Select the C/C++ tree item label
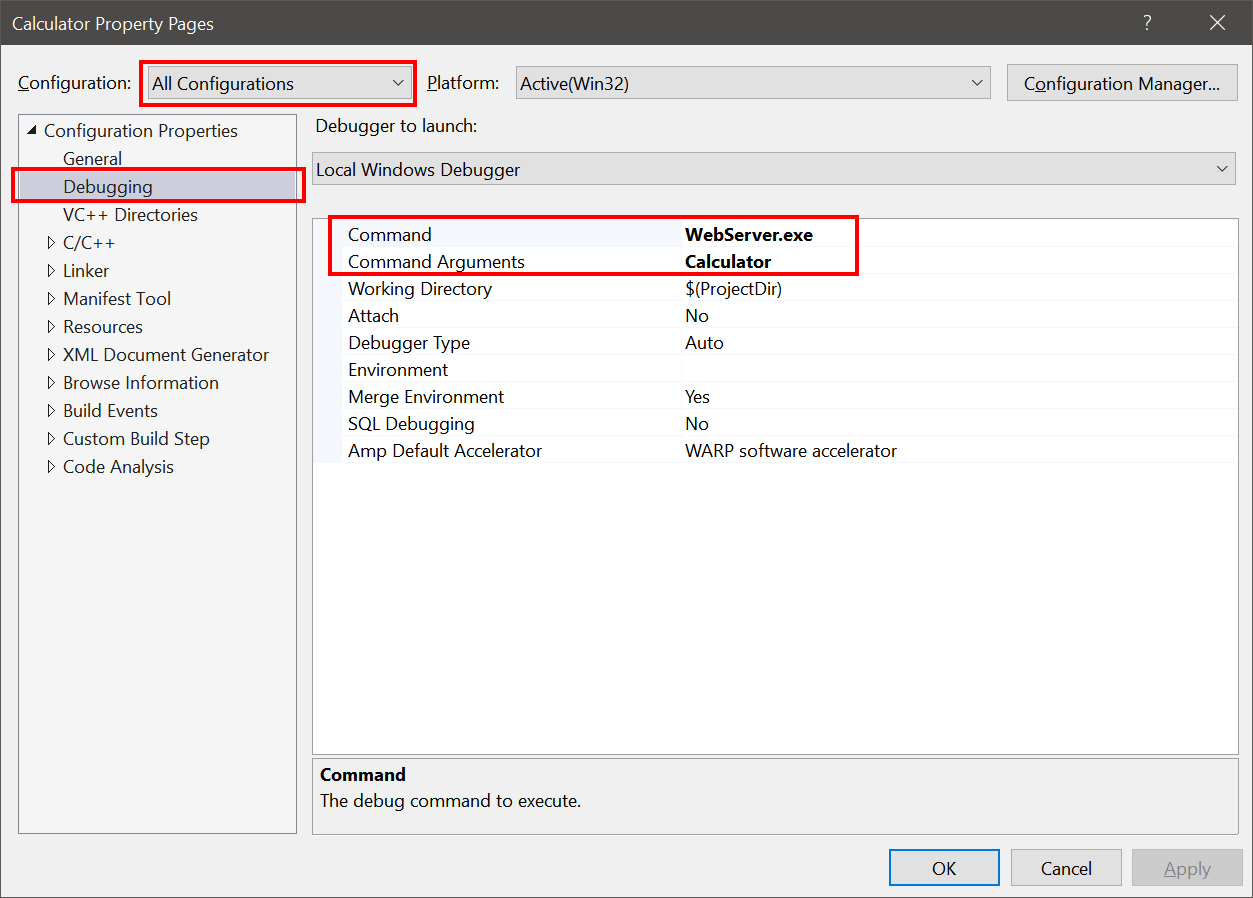Viewport: 1253px width, 898px height. point(89,243)
